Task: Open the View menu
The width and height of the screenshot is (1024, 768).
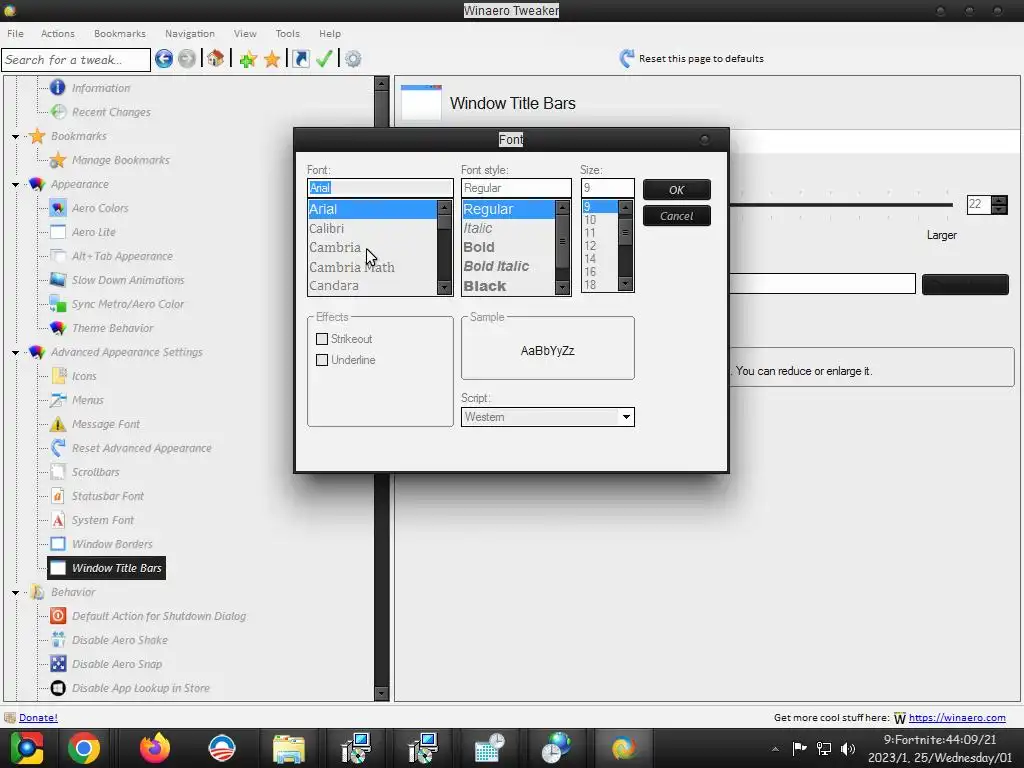Action: [245, 33]
